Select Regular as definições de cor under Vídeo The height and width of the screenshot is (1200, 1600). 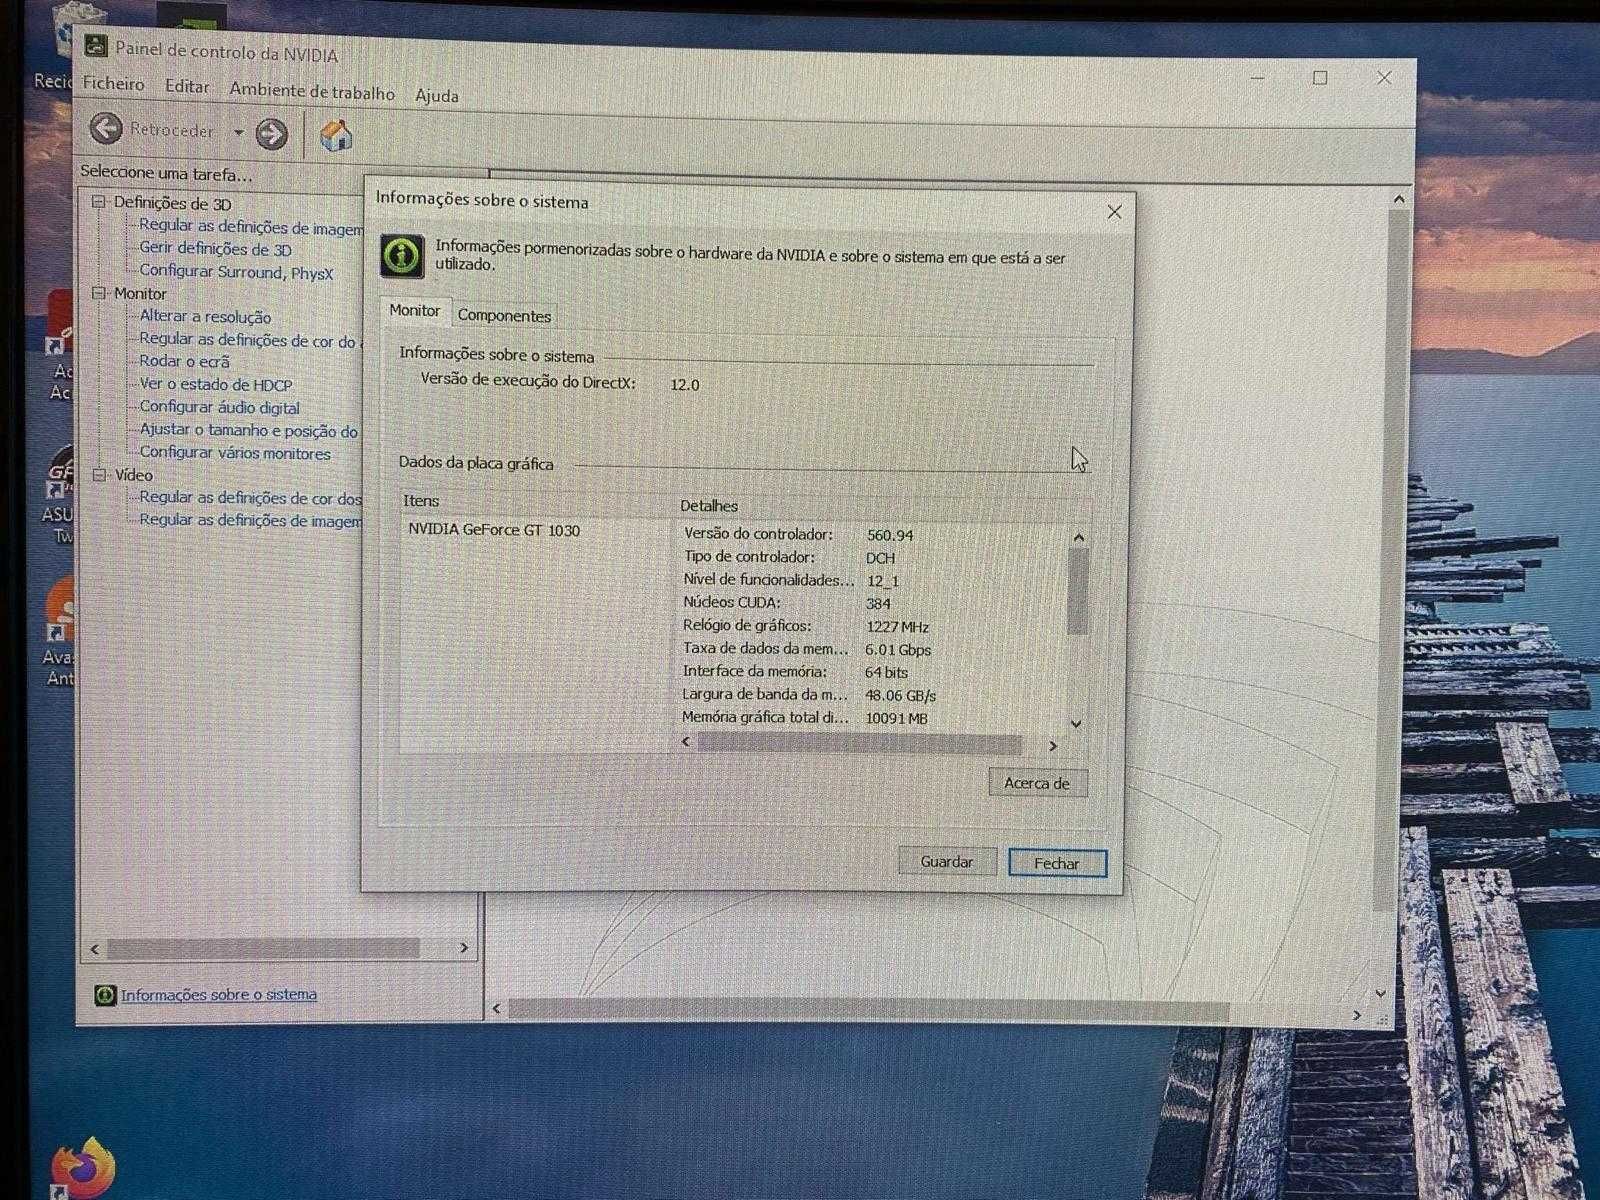click(250, 497)
